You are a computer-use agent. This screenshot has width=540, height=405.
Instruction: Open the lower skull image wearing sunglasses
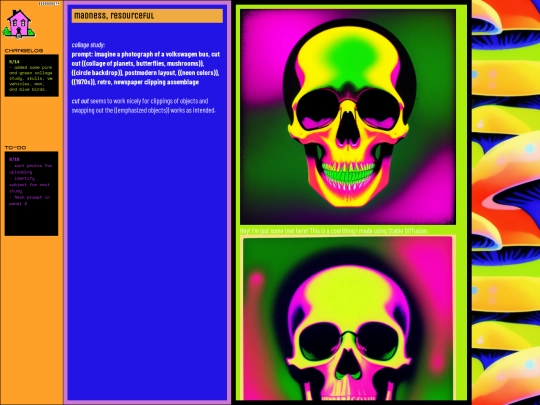click(348, 318)
